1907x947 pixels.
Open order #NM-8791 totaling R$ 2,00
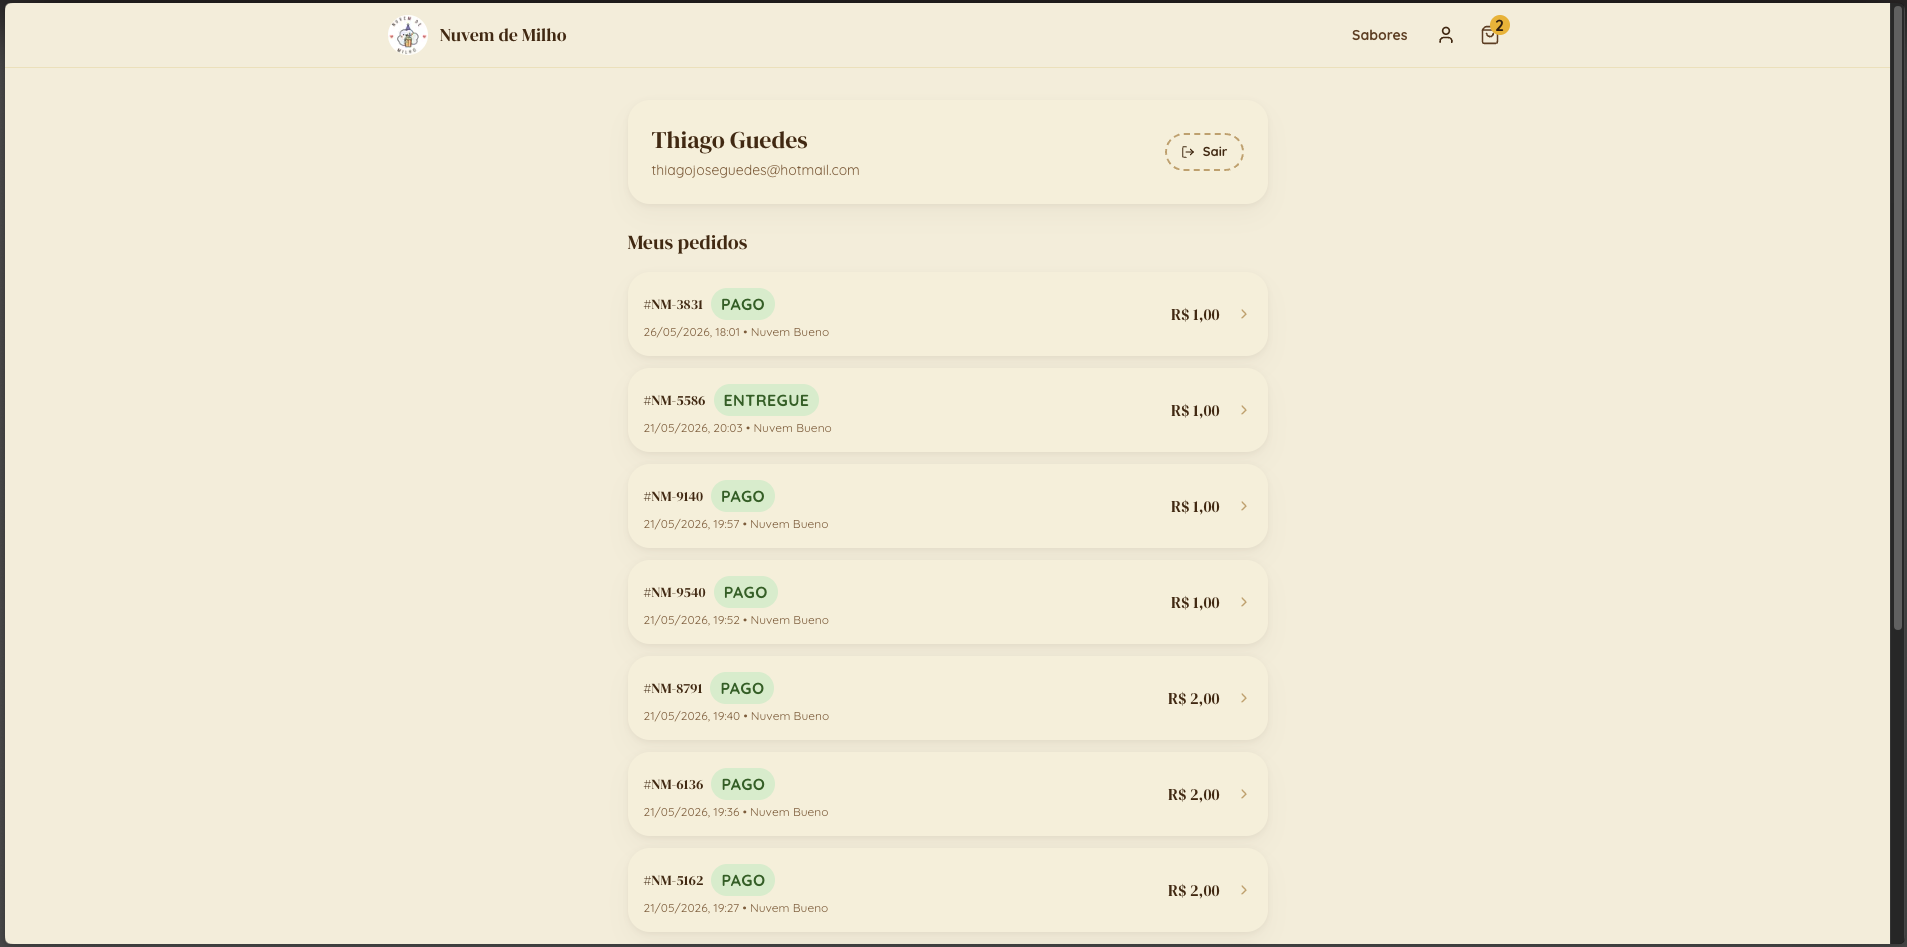click(947, 698)
